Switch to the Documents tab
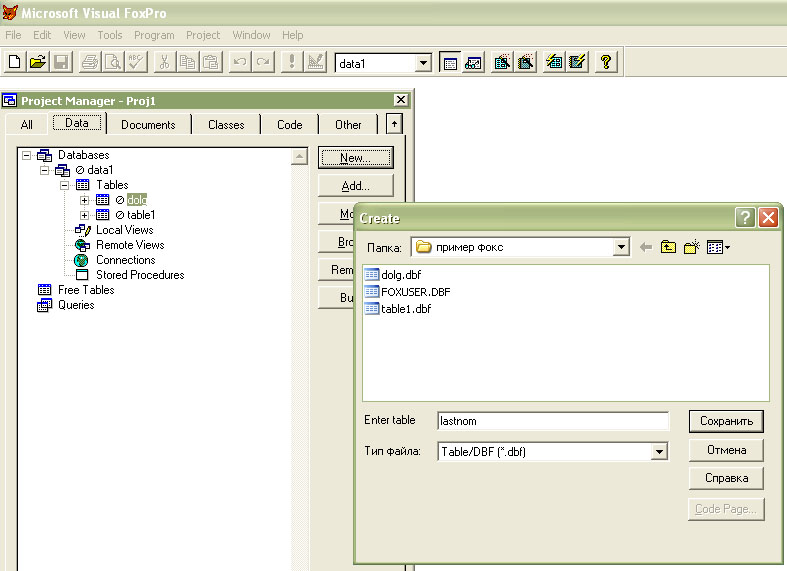This screenshot has height=571, width=787. [148, 125]
